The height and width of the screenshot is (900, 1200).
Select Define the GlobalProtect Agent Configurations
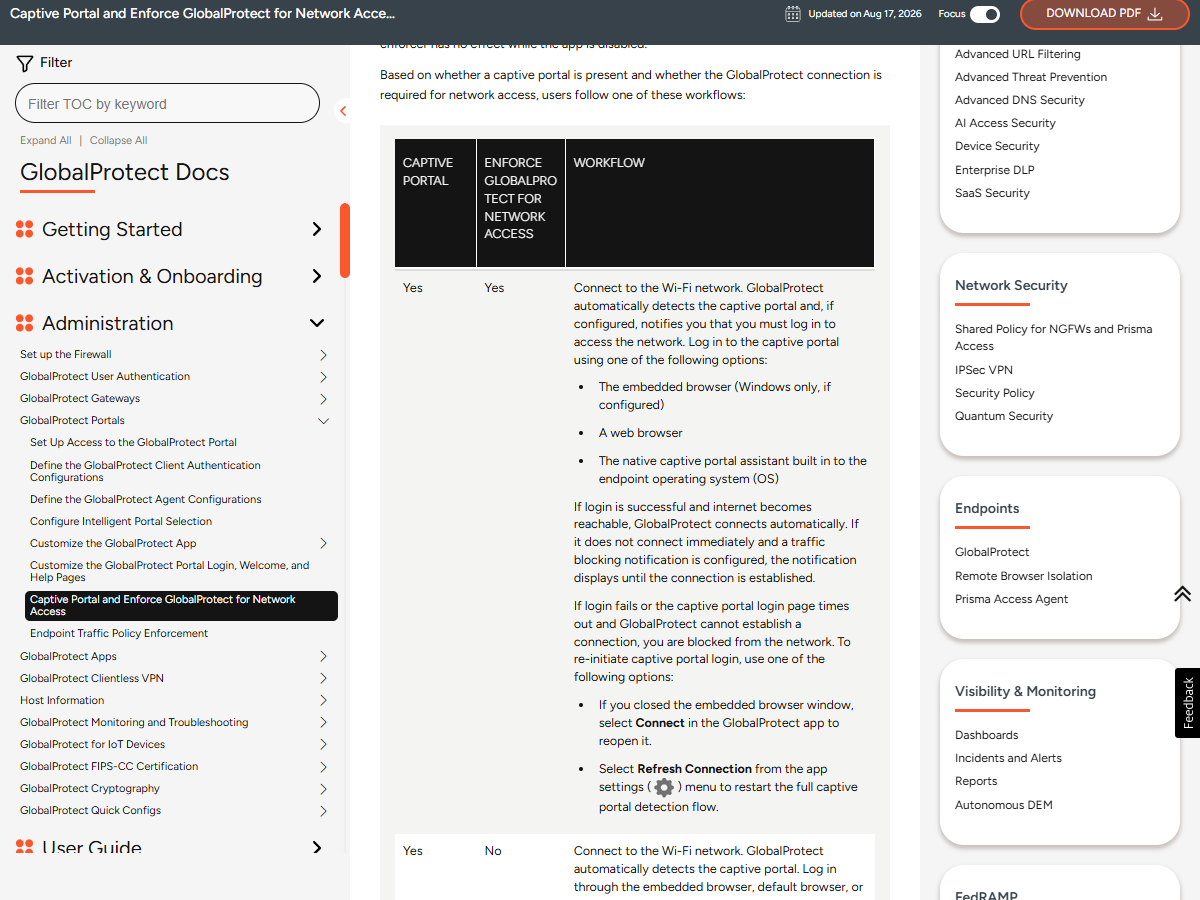[x=146, y=499]
